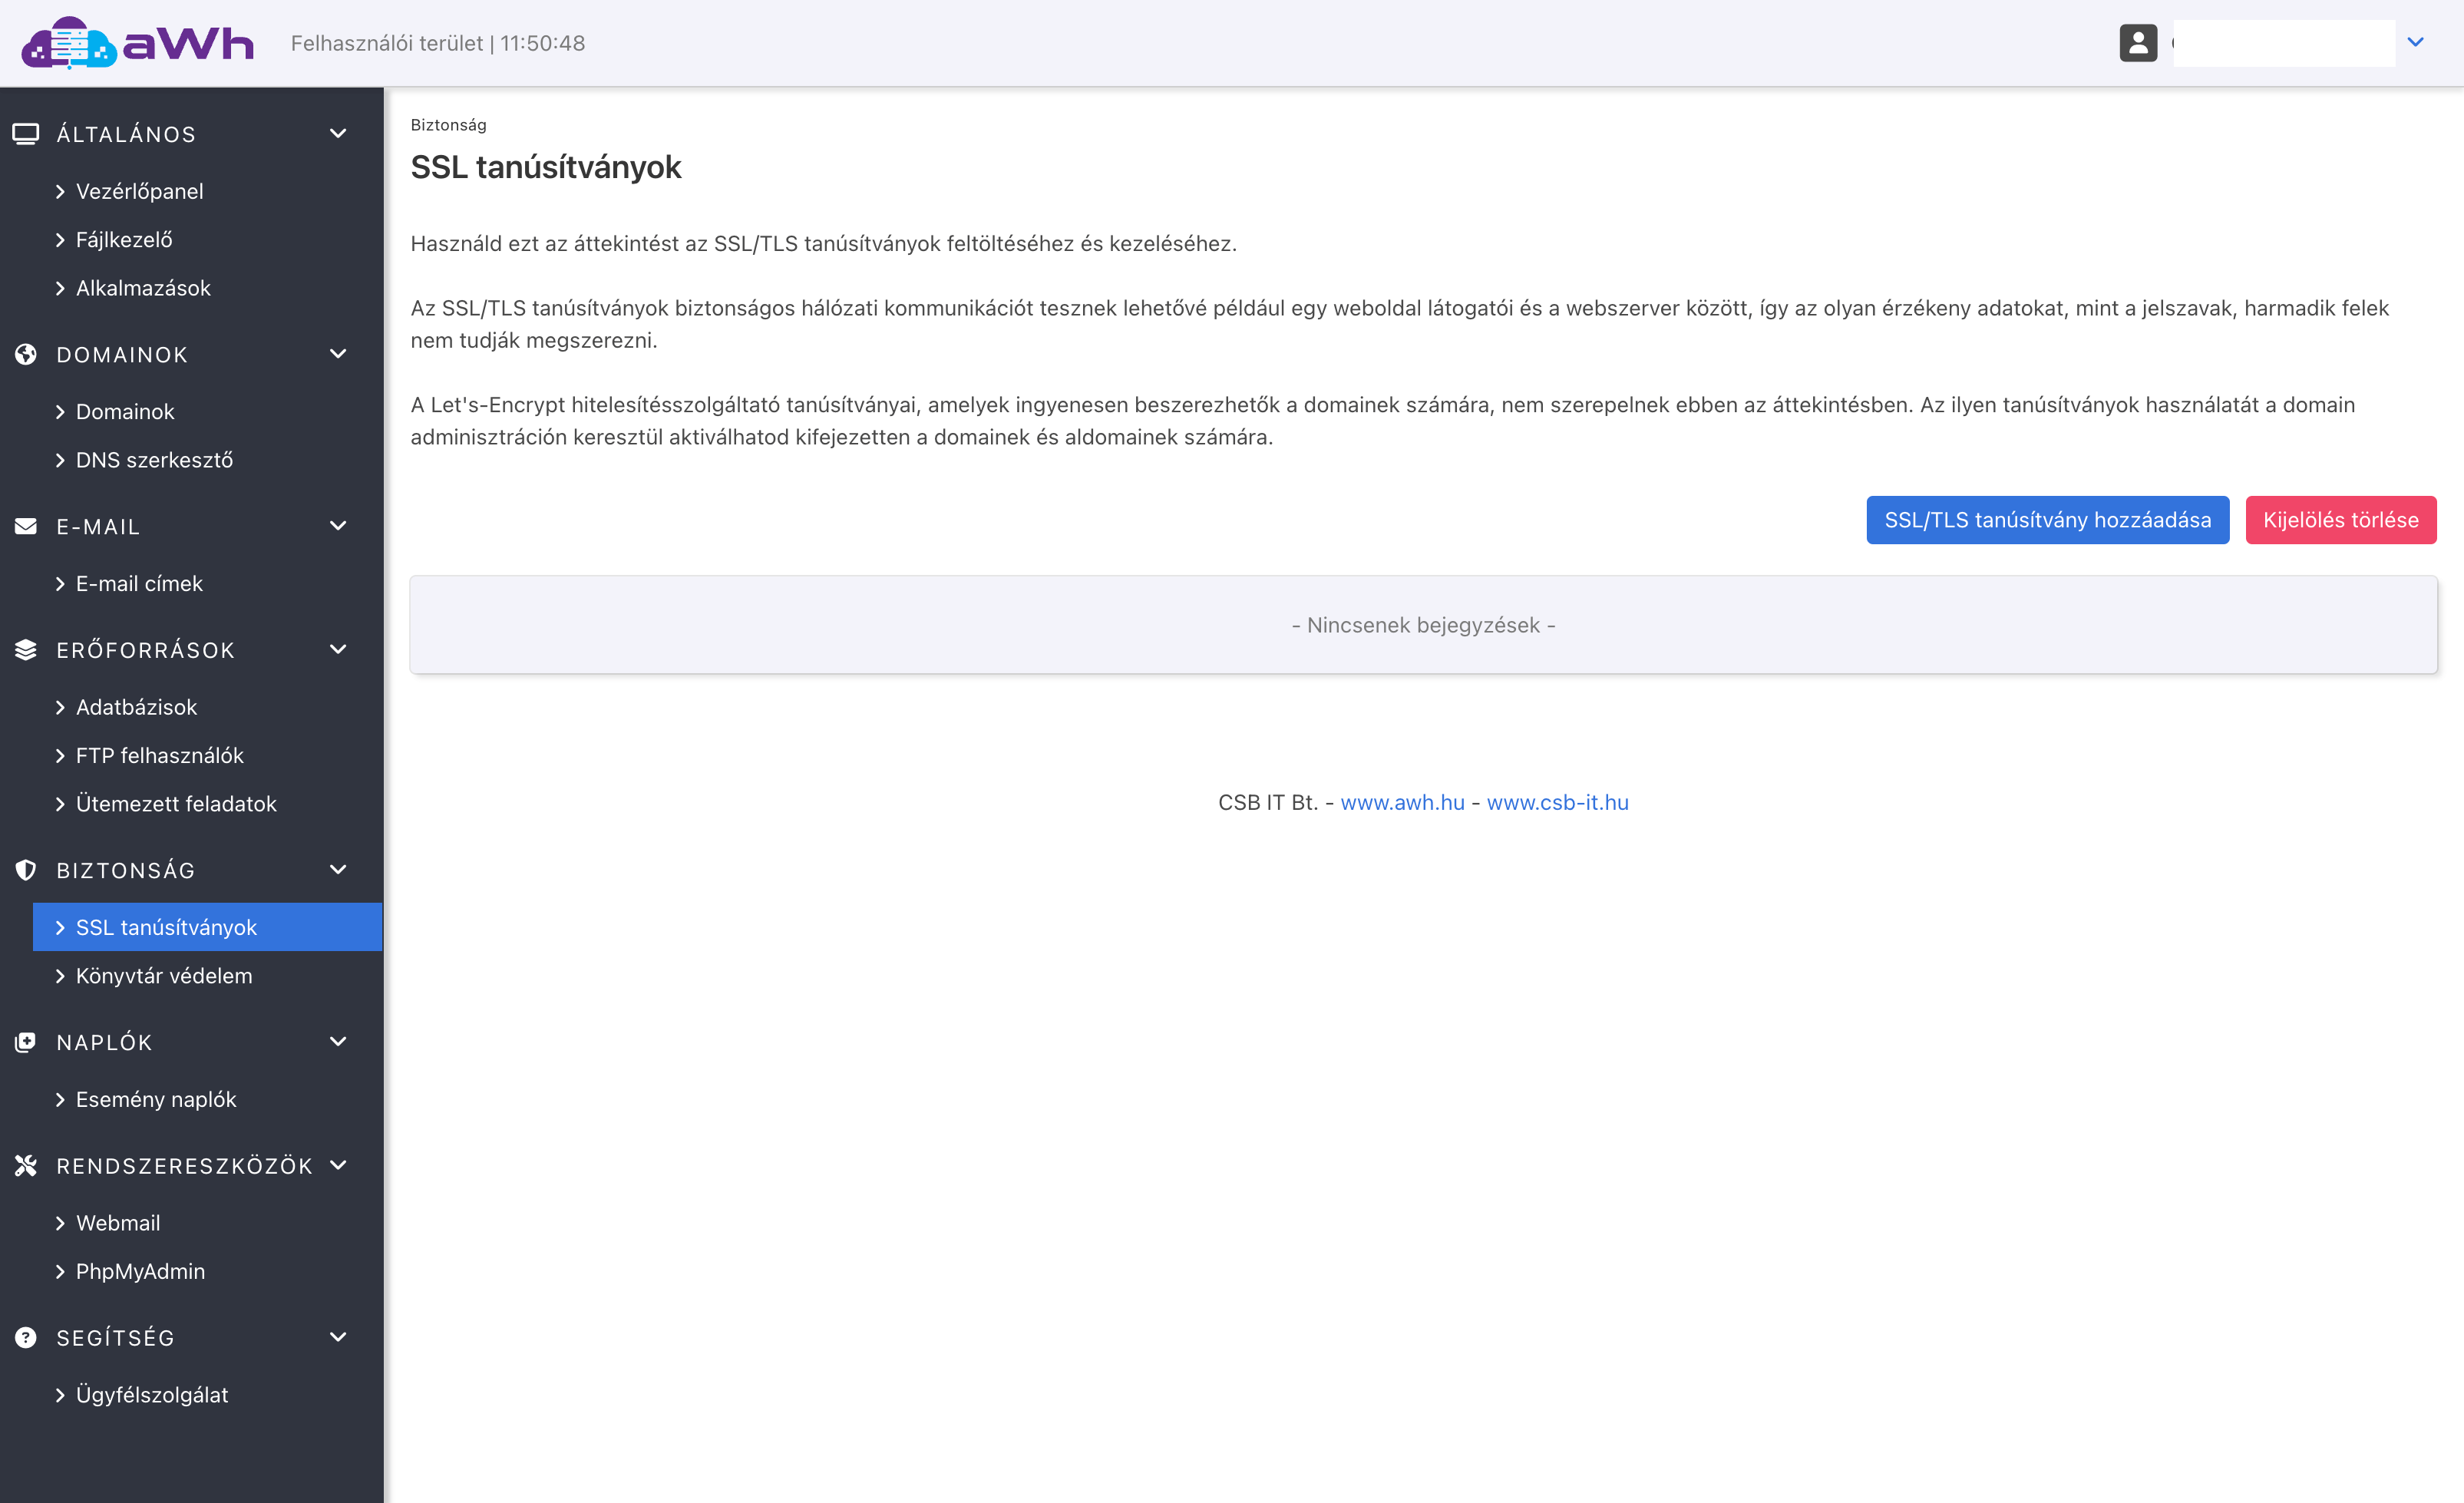Open Vezérlőpanel in the sidebar
Screen dimensions: 2464x1503
click(x=207, y=191)
